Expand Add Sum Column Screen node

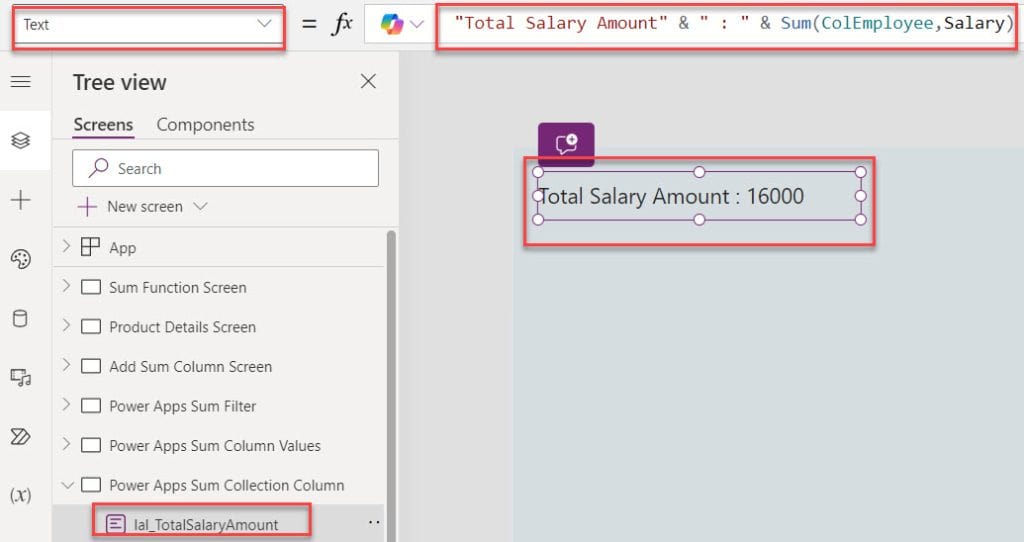(x=66, y=365)
